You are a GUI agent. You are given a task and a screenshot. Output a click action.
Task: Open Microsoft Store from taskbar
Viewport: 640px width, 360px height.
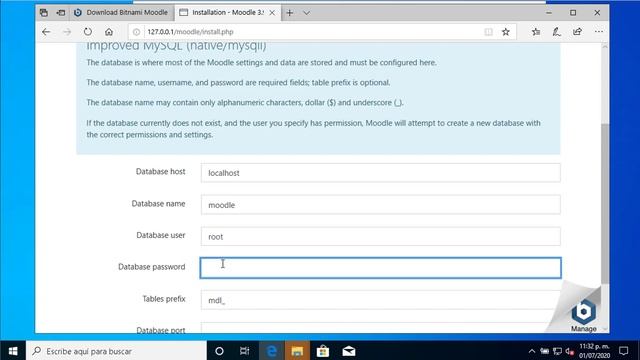[x=323, y=351]
